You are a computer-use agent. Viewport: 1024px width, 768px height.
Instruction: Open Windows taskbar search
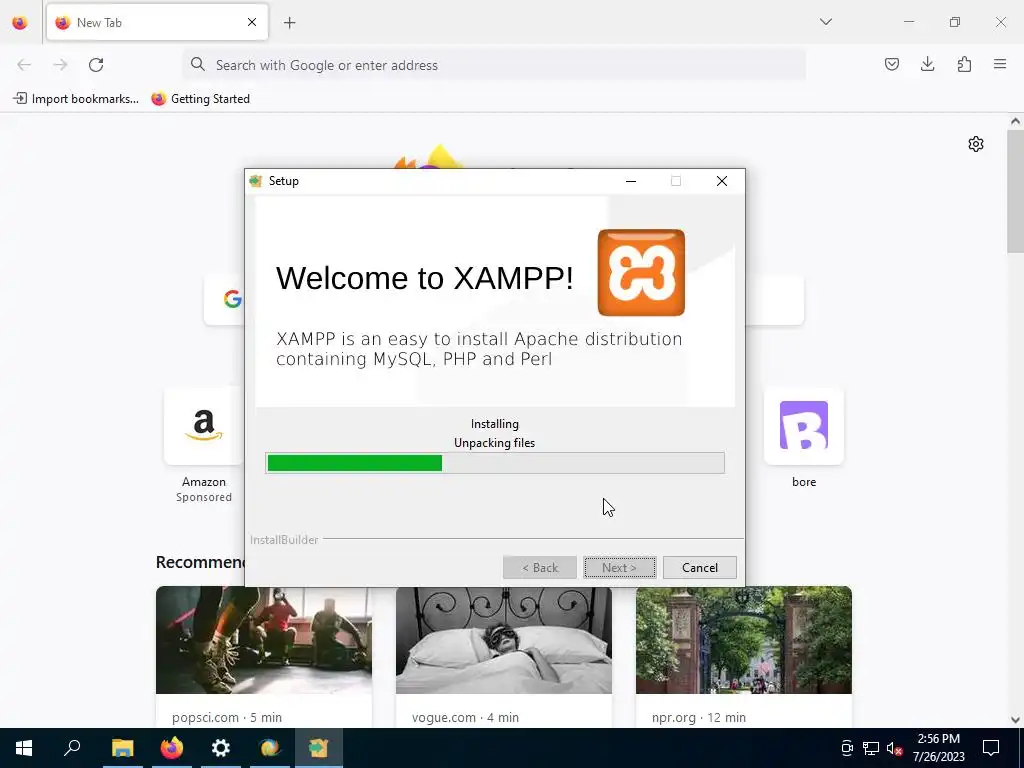(x=72, y=748)
